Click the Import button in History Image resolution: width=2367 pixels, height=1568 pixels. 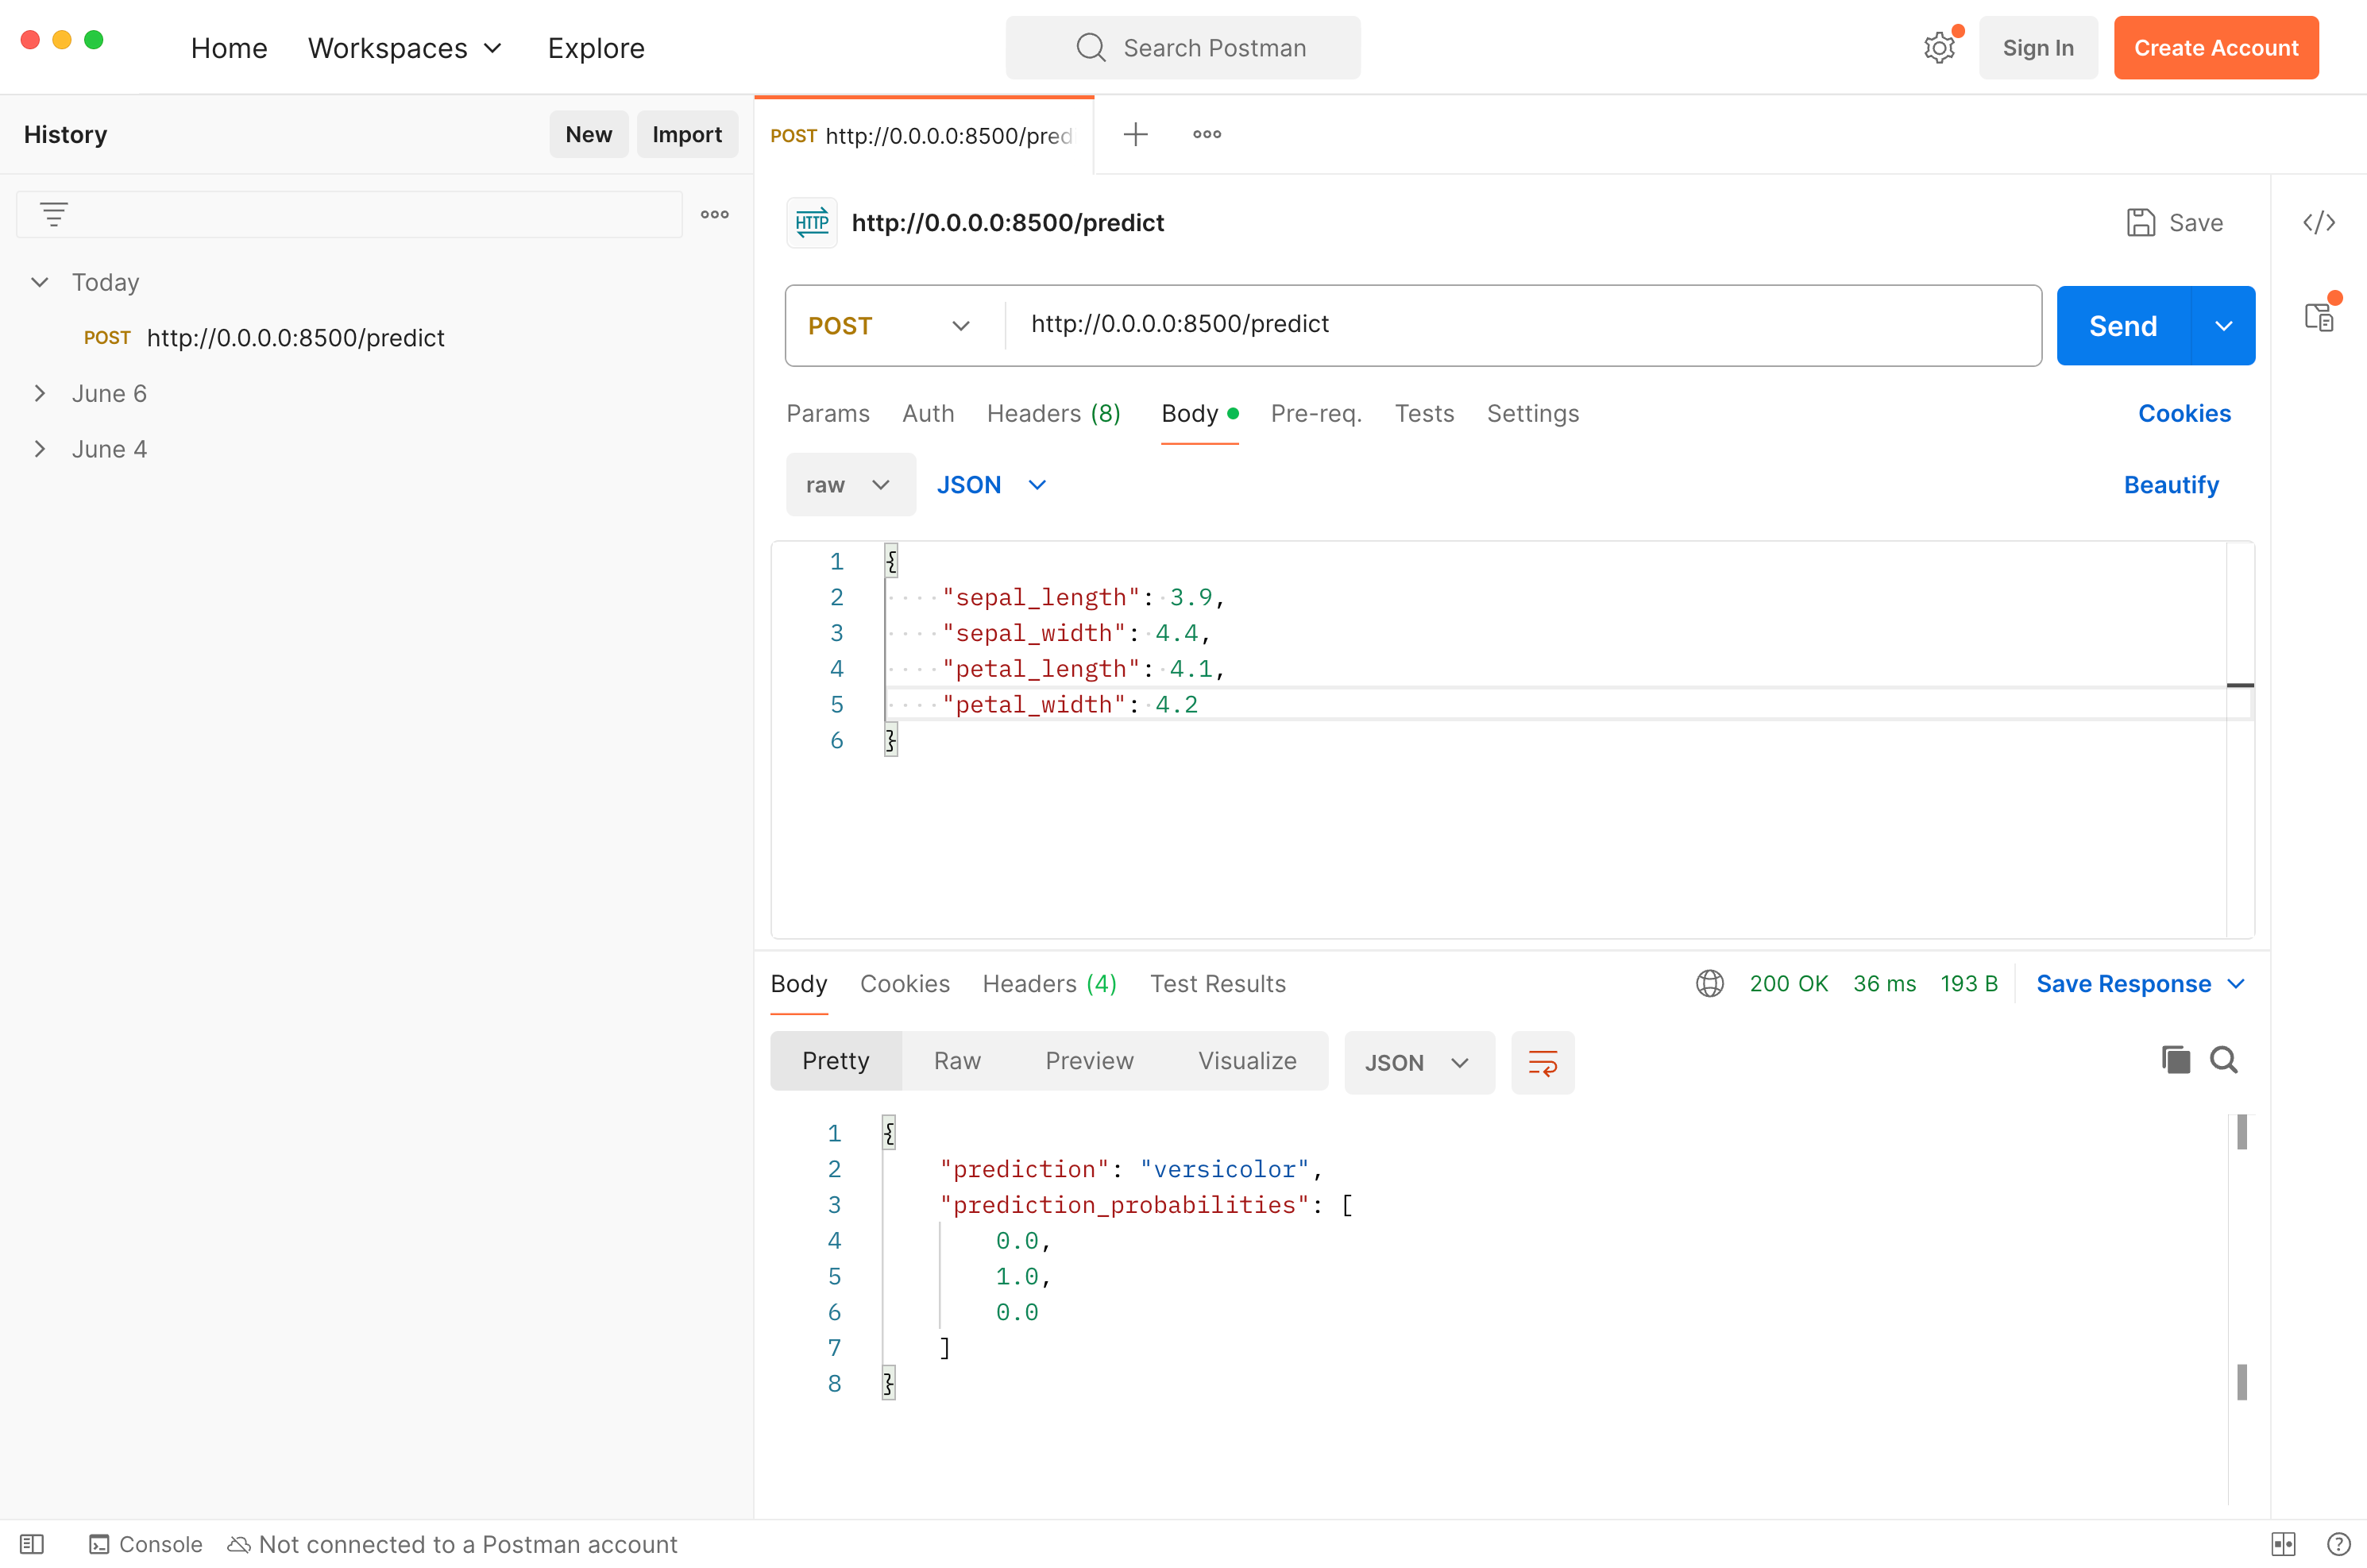point(686,135)
